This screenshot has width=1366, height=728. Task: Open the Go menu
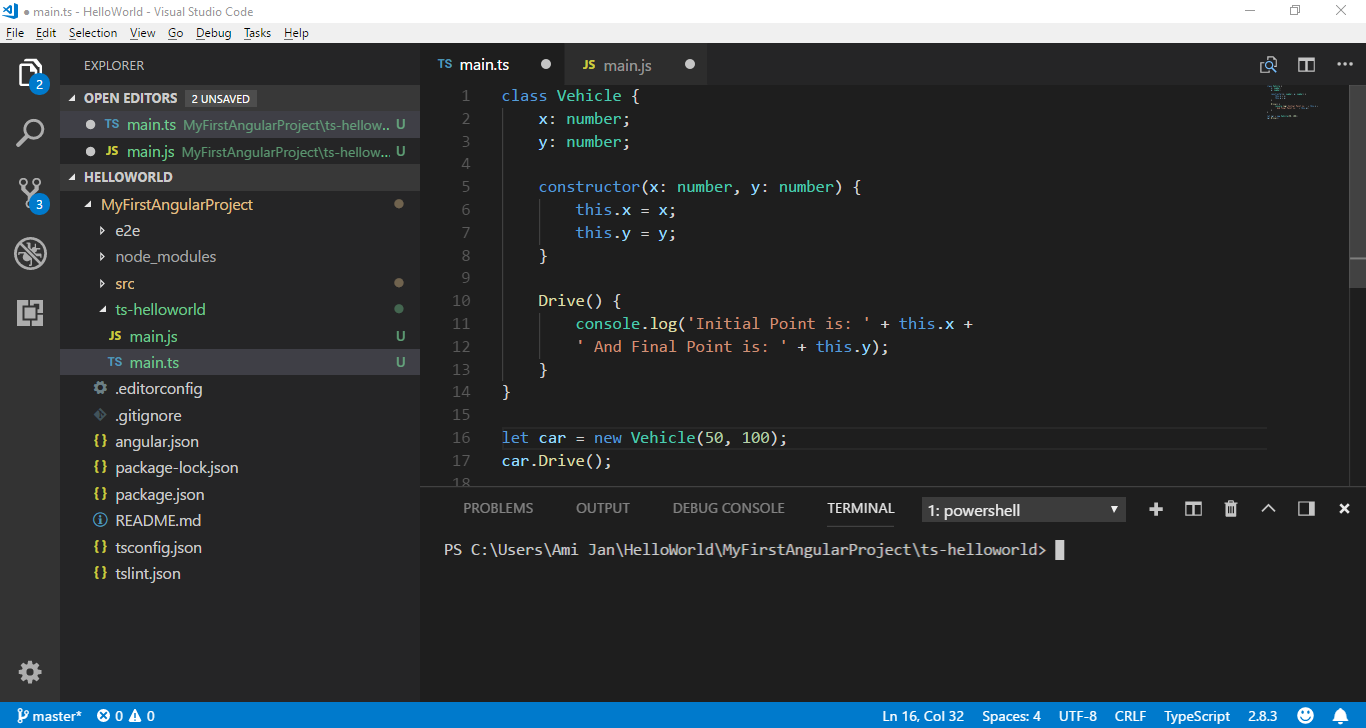175,33
